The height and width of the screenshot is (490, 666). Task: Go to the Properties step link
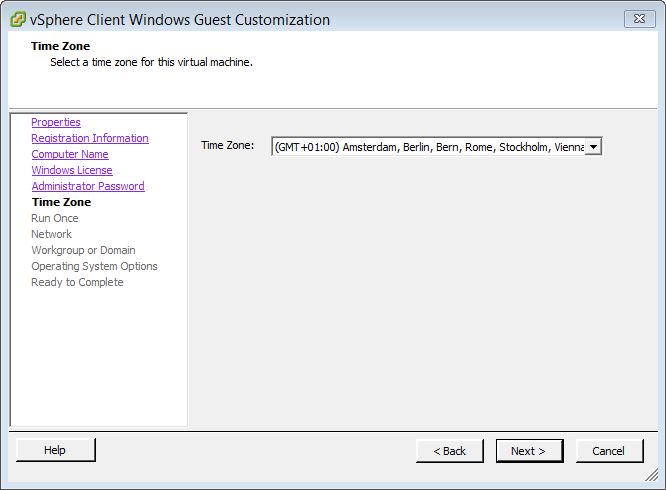tap(56, 122)
